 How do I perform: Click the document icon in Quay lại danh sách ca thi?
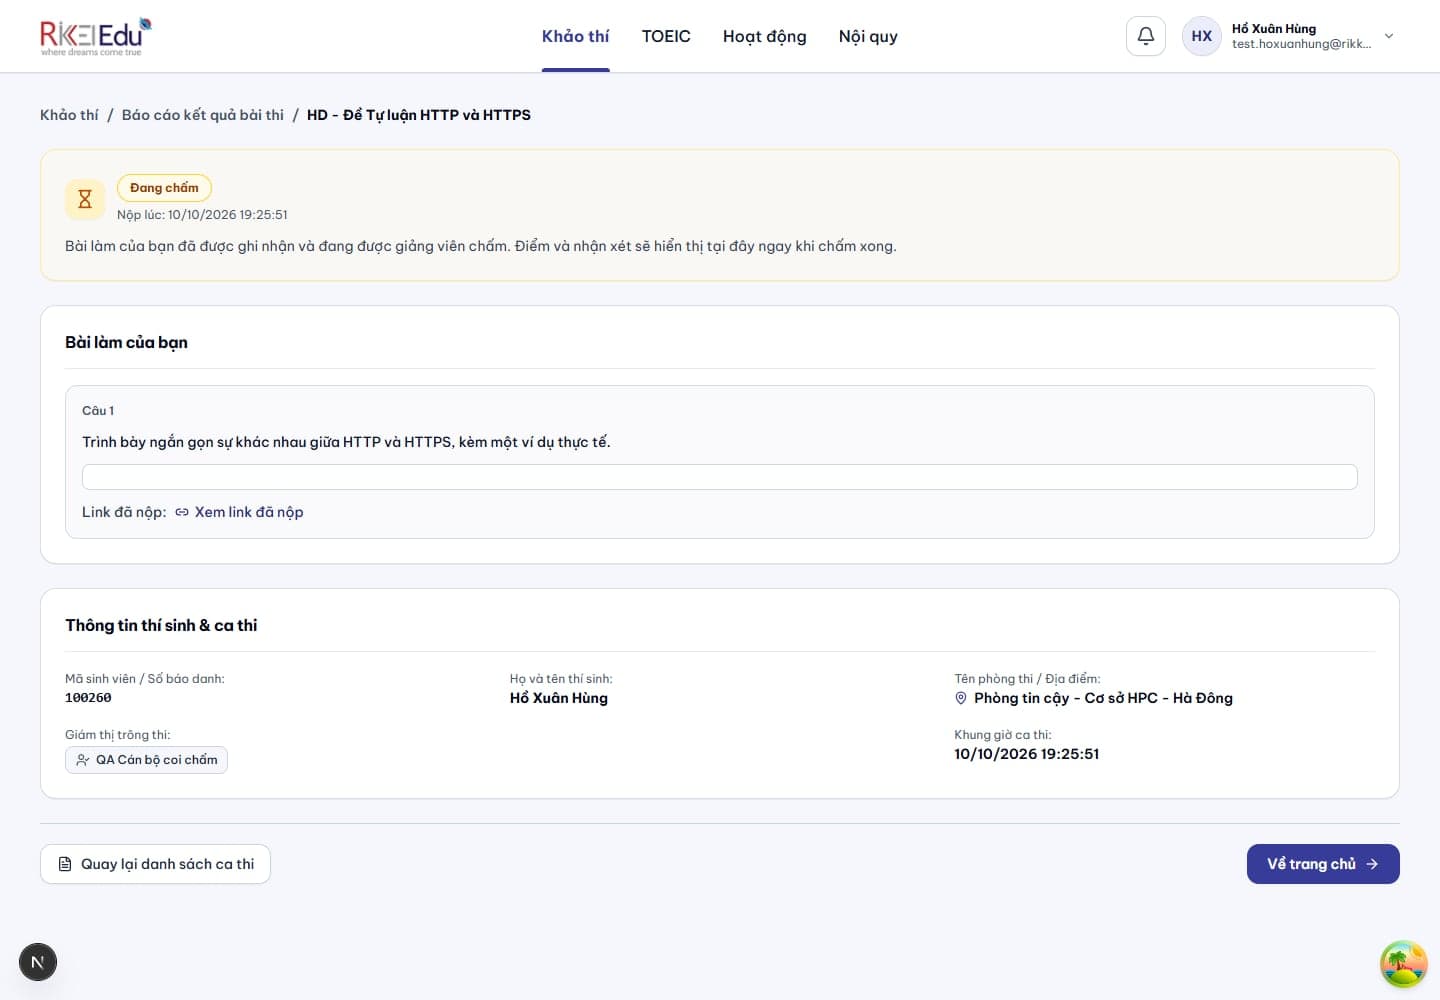(65, 864)
